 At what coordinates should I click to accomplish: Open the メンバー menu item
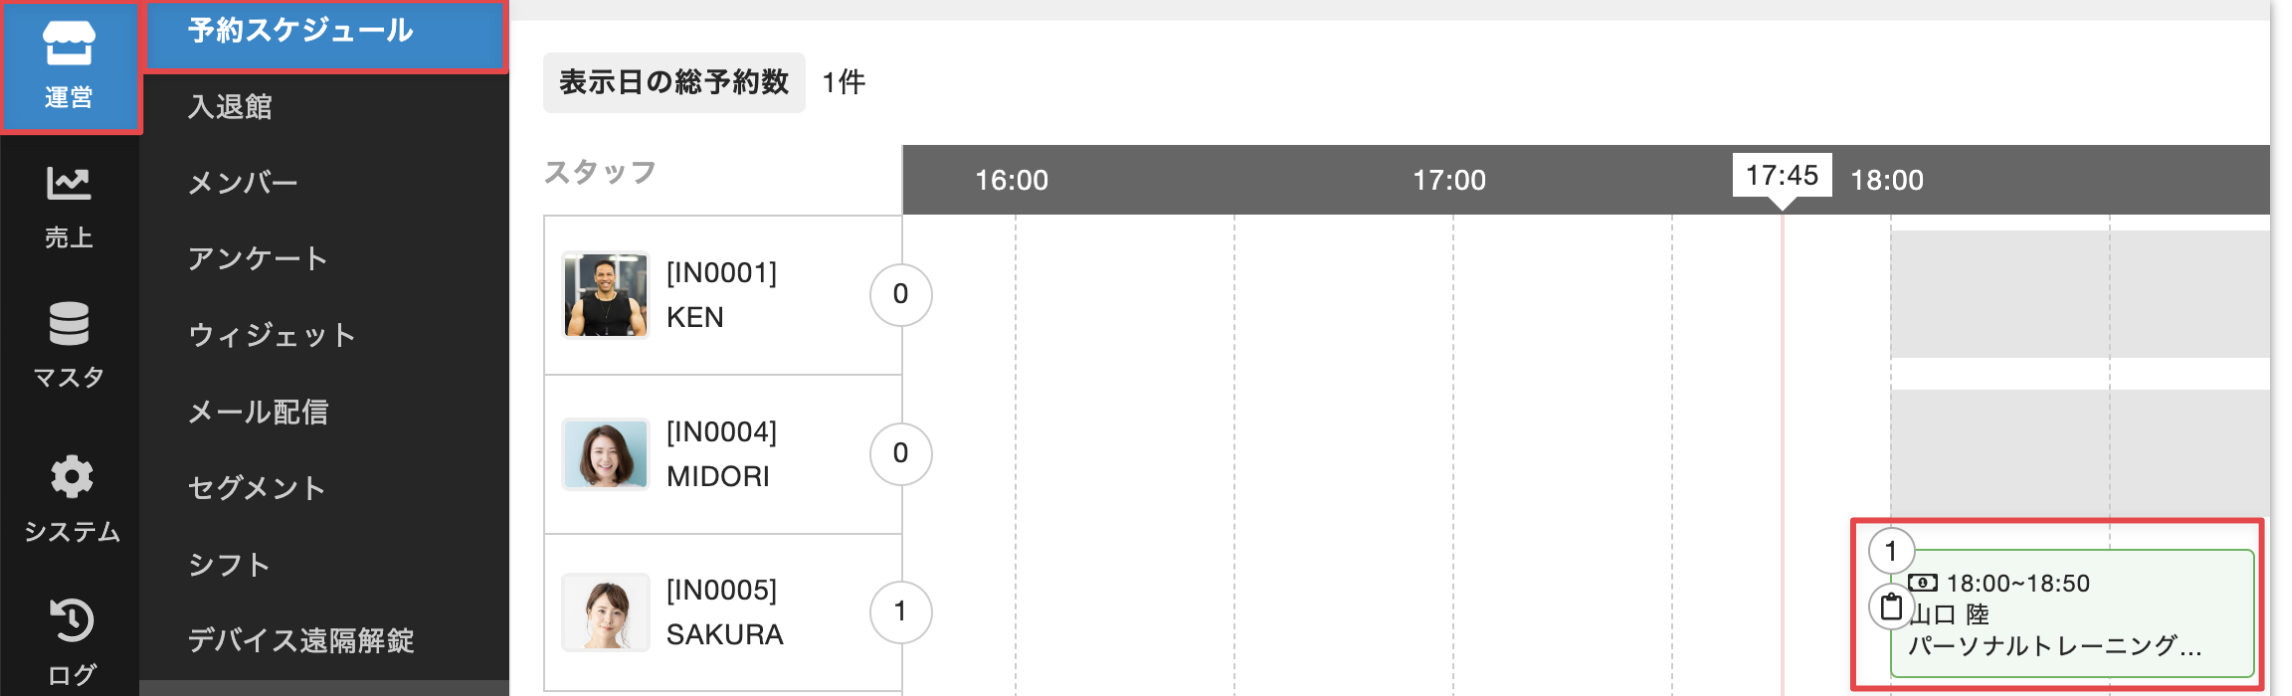click(x=243, y=183)
